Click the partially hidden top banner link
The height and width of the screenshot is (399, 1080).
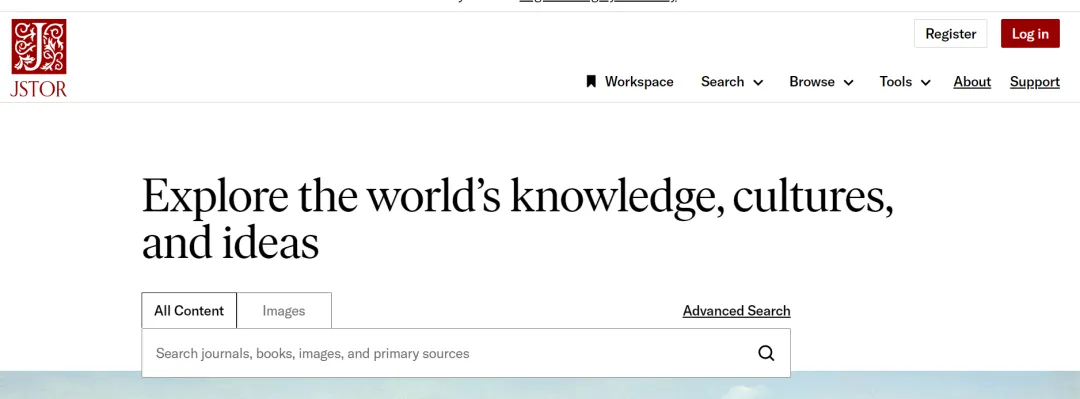pyautogui.click(x=598, y=1)
